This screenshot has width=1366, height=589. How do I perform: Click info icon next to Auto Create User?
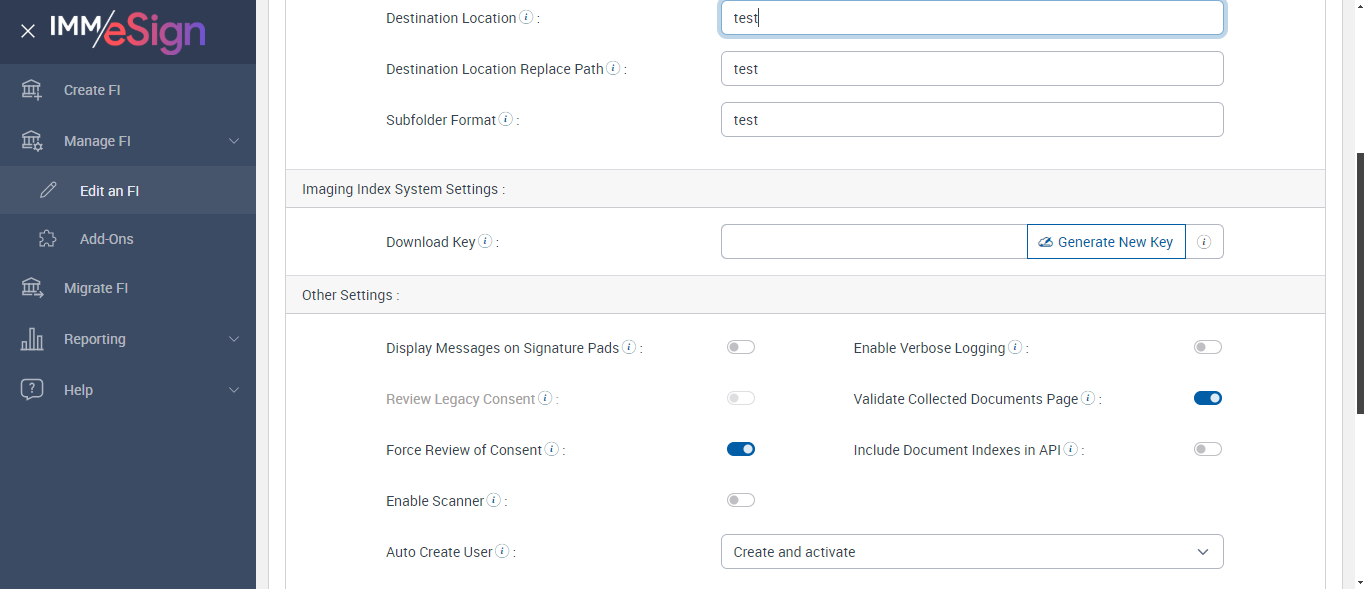[x=502, y=552]
